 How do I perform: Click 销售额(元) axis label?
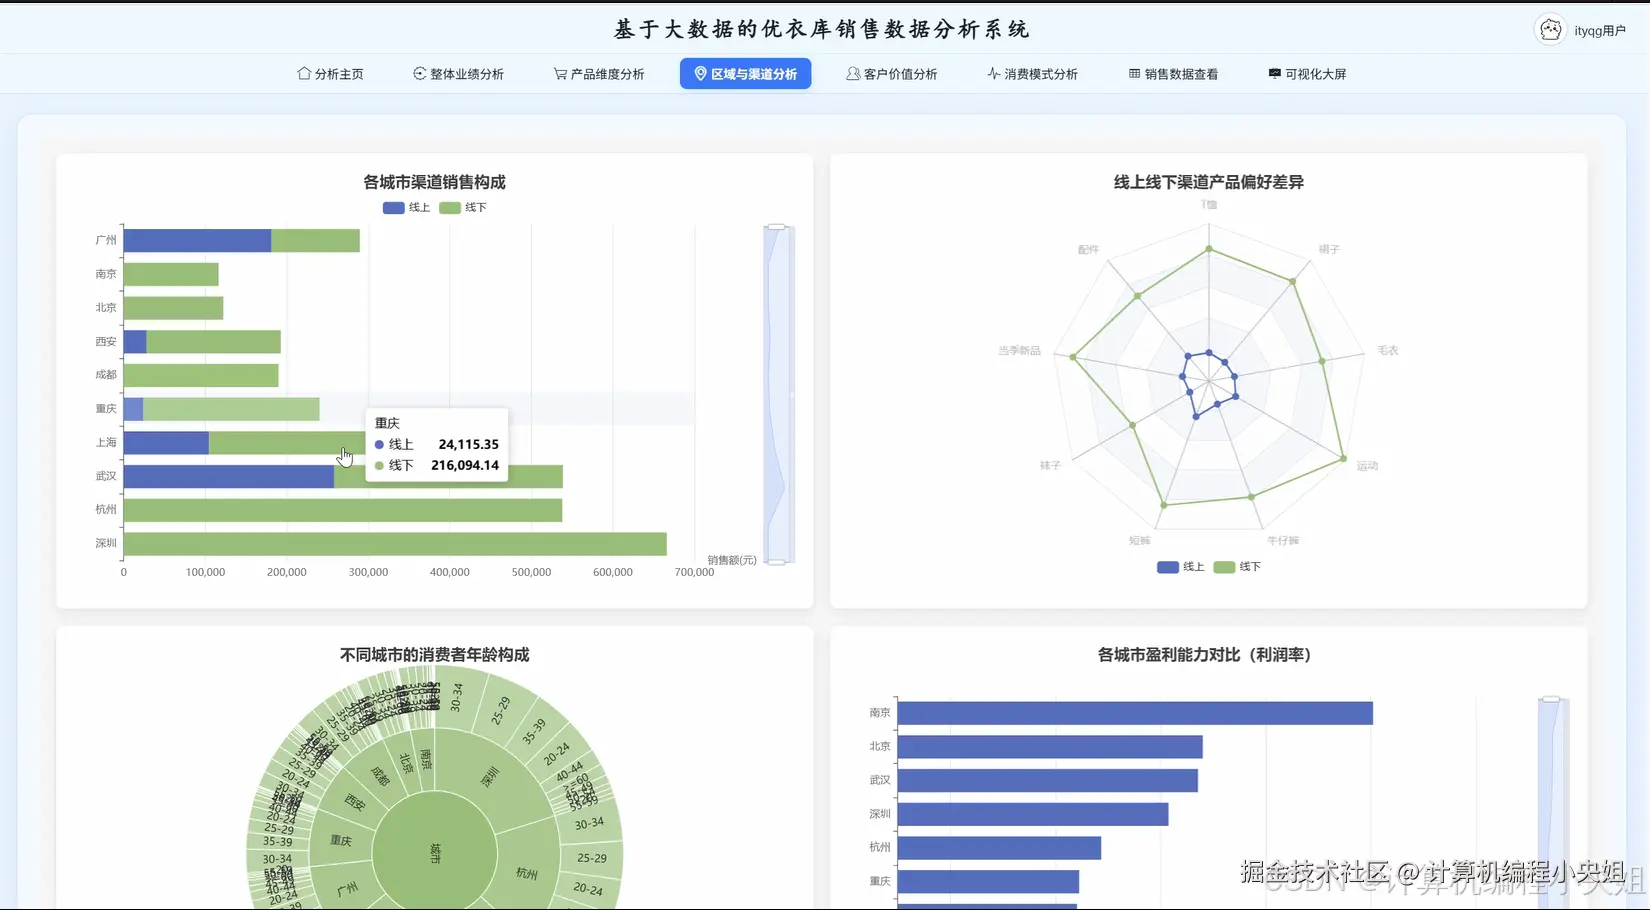(732, 560)
